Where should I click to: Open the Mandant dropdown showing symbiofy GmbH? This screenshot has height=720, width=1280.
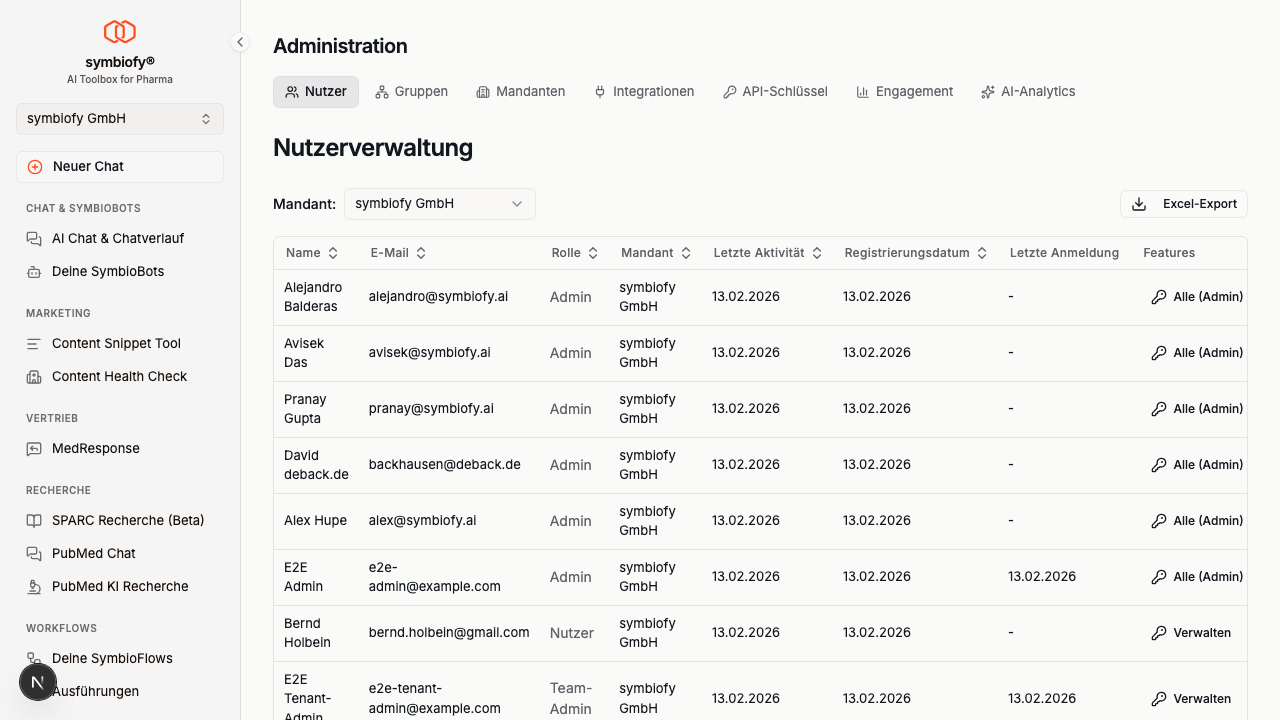(x=439, y=203)
